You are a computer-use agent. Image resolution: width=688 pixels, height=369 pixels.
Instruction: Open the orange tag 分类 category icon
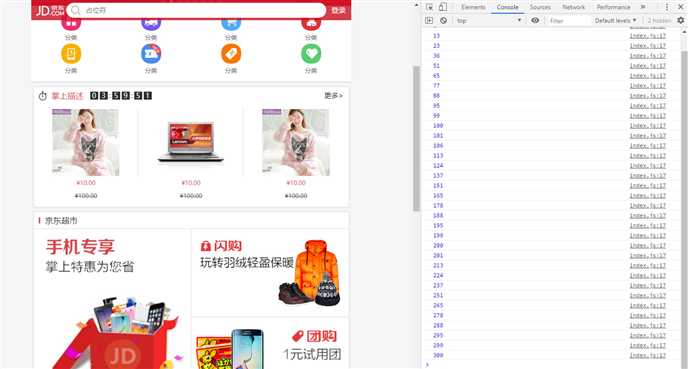point(231,54)
